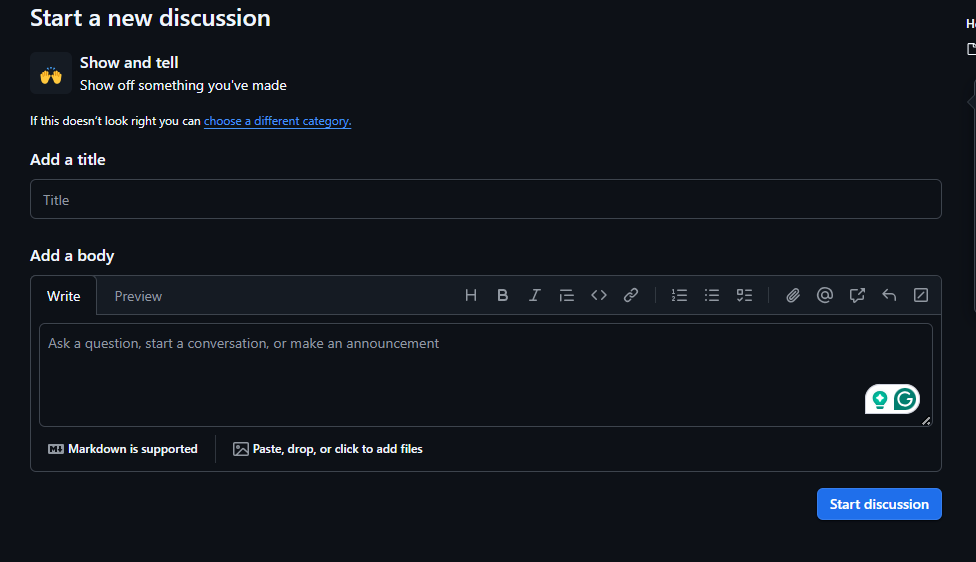This screenshot has height=562, width=976.
Task: Select the Write tab
Action: (64, 296)
